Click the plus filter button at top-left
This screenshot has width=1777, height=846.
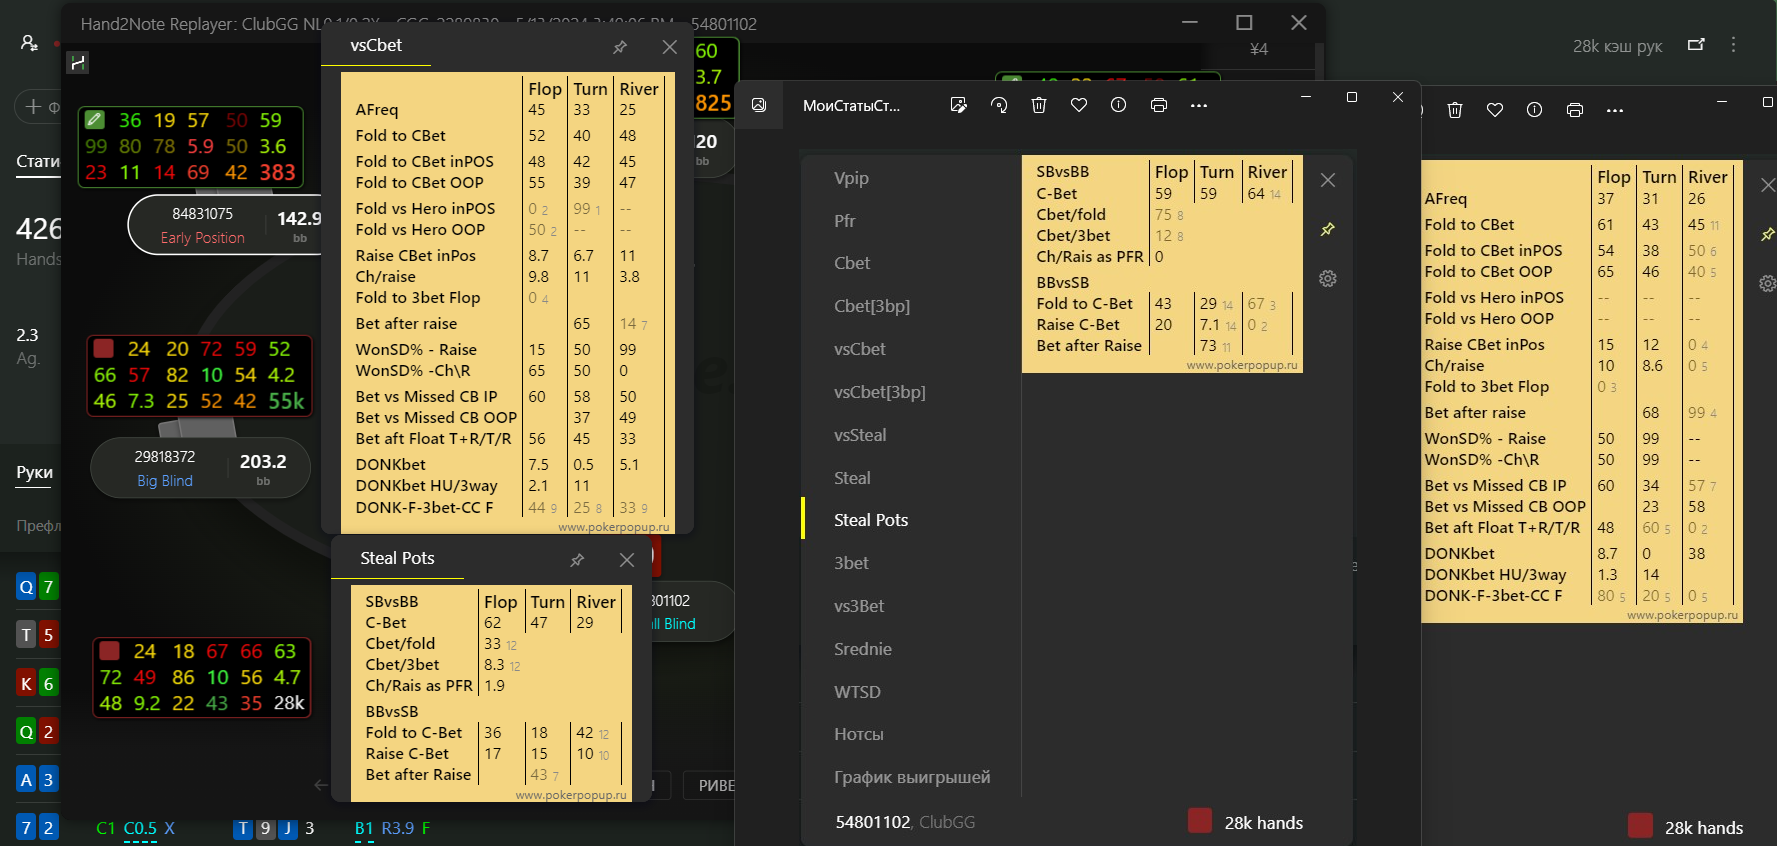point(40,107)
